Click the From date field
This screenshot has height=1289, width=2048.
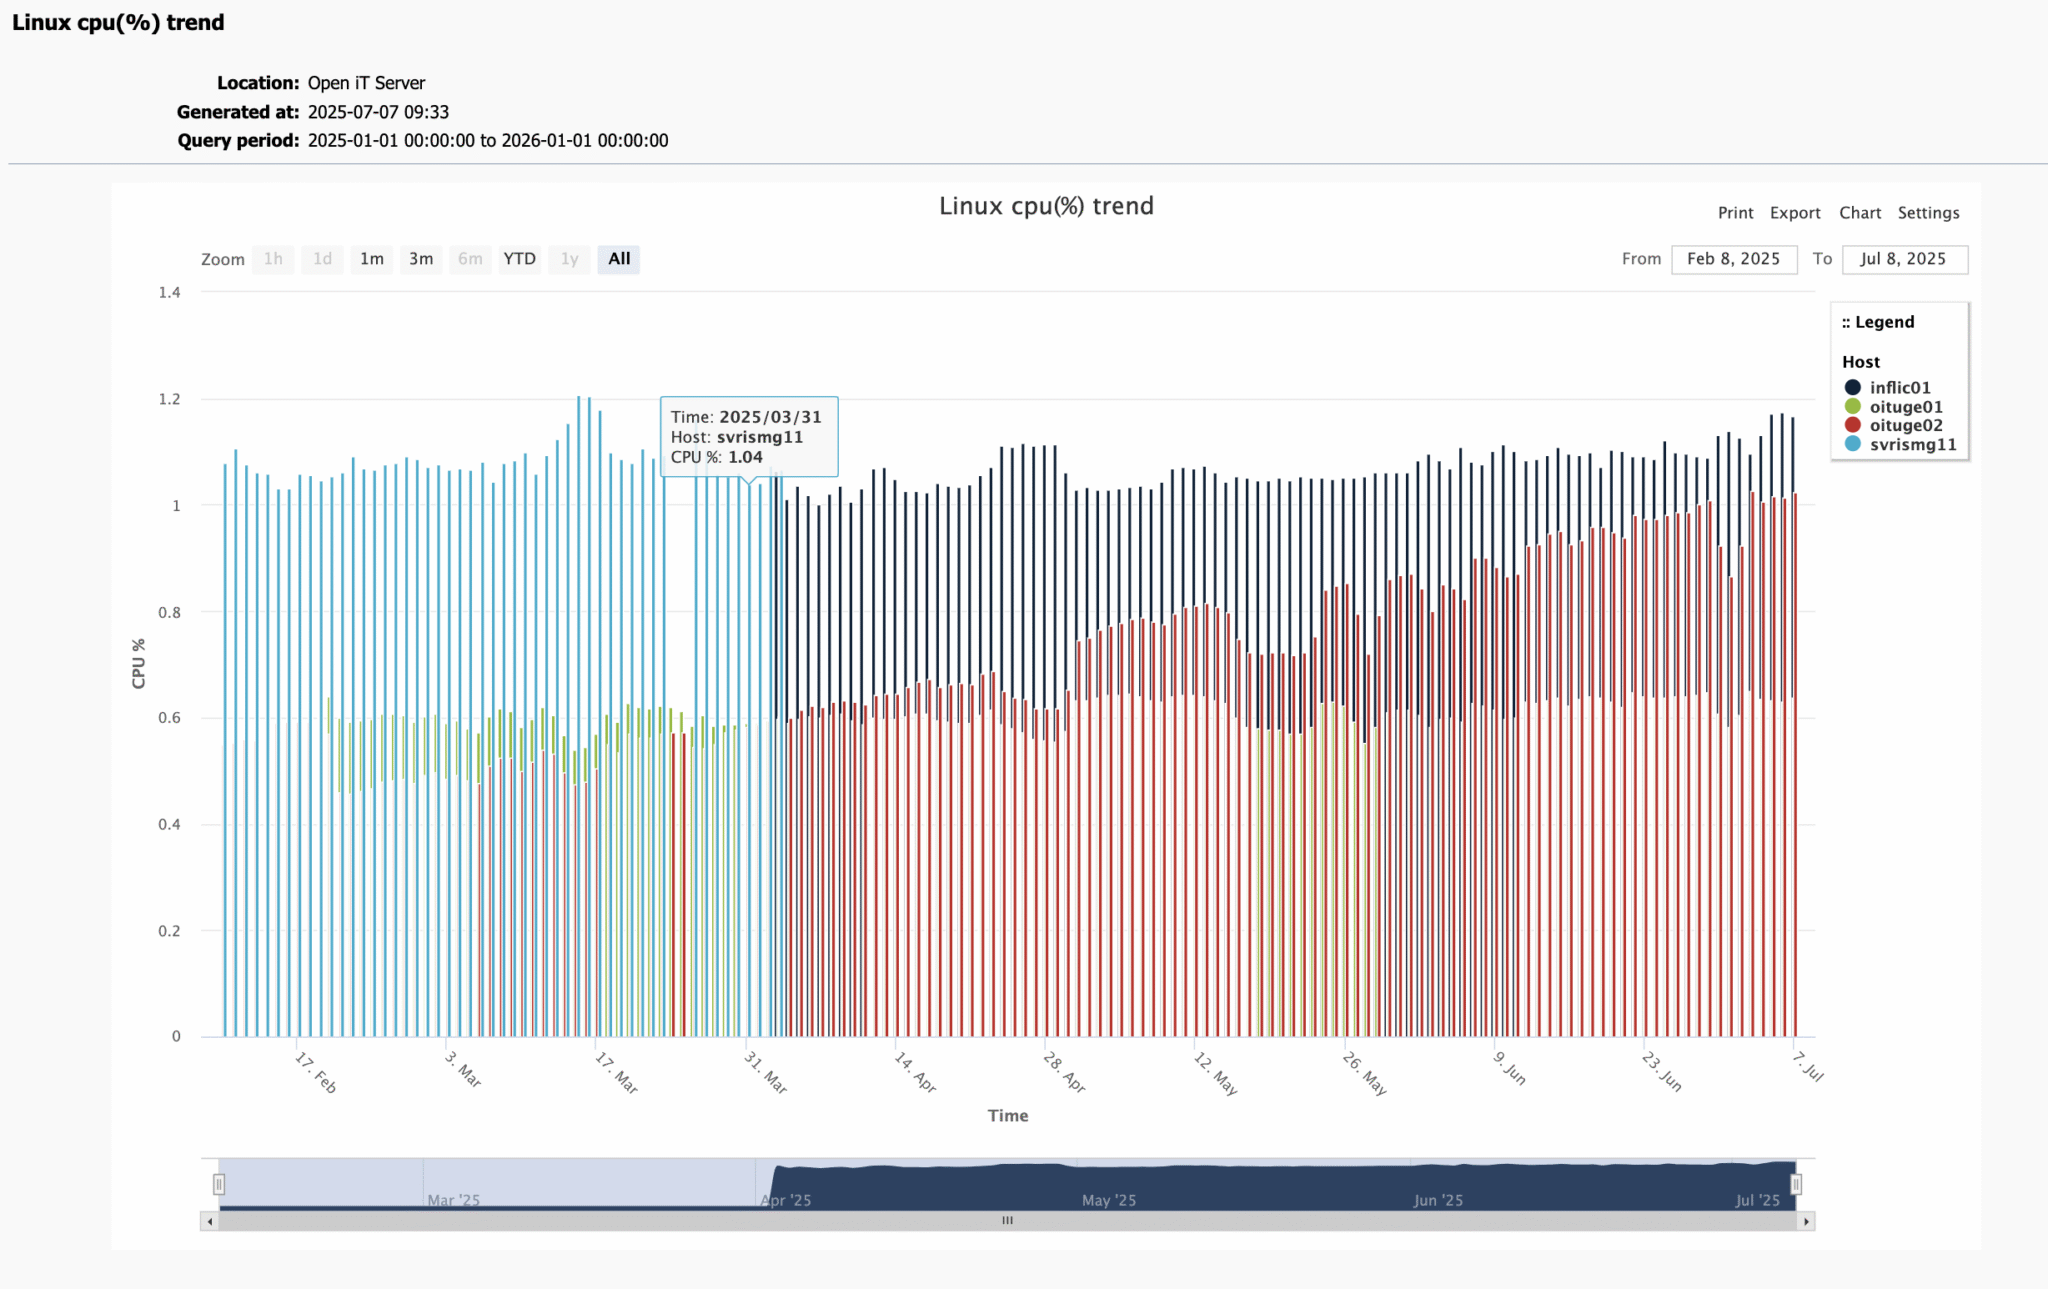[x=1733, y=259]
